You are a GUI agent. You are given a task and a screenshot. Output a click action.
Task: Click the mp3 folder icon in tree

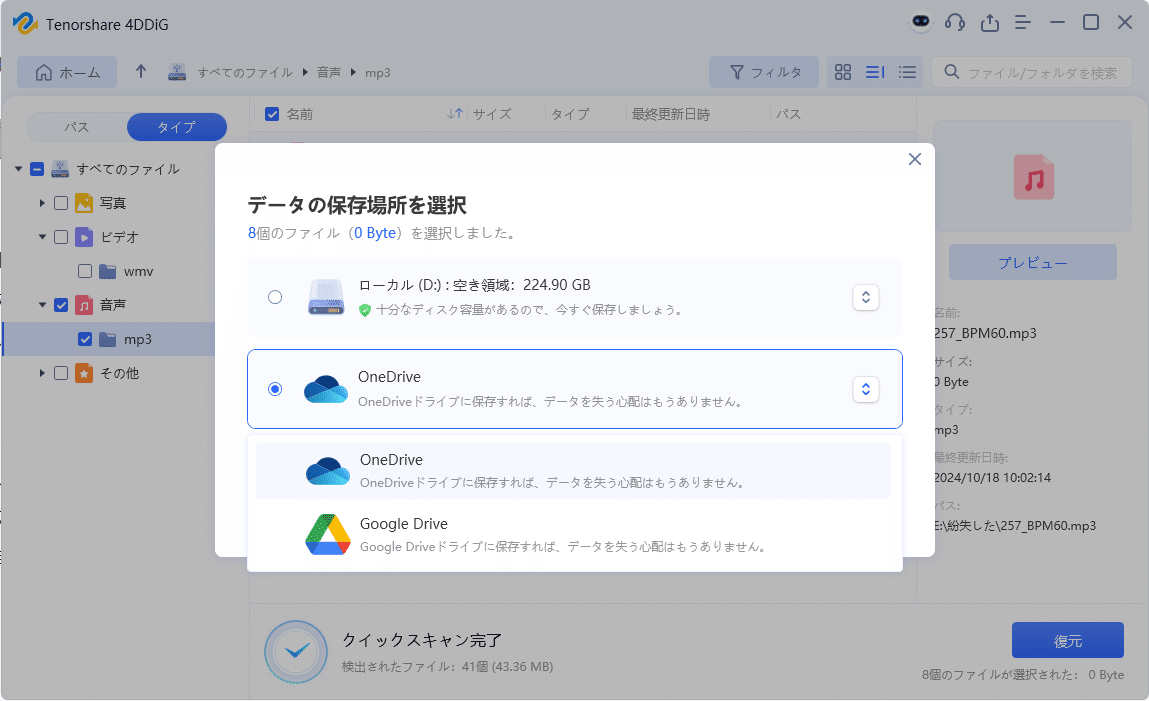108,339
